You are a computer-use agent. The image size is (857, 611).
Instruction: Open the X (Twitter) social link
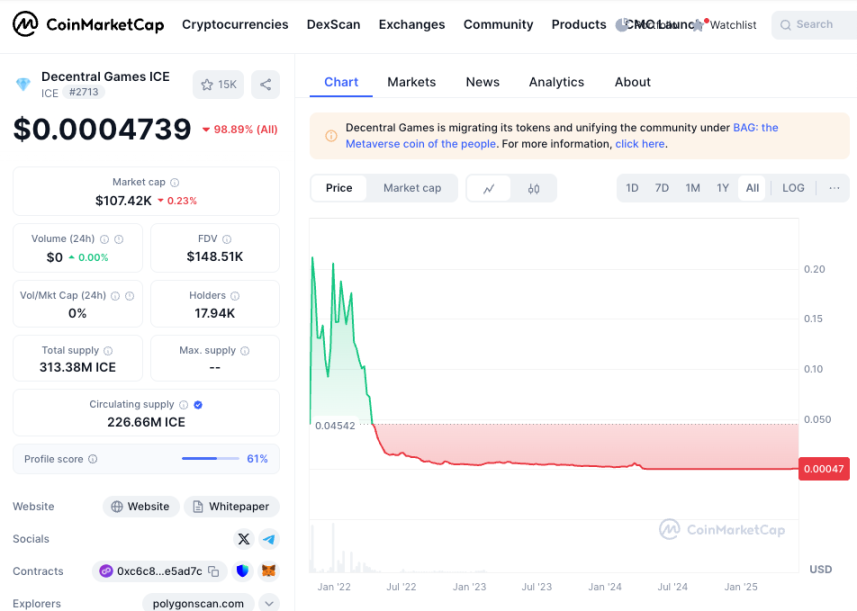[x=244, y=539]
